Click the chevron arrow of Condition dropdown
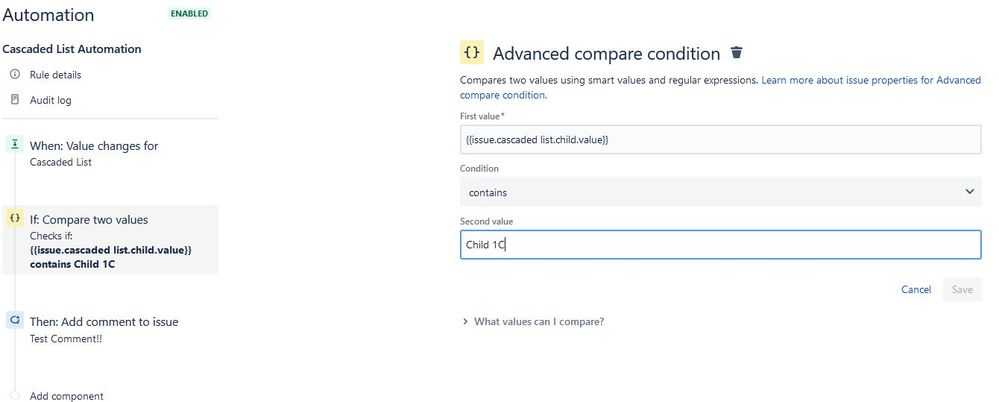This screenshot has height=402, width=999. 969,192
